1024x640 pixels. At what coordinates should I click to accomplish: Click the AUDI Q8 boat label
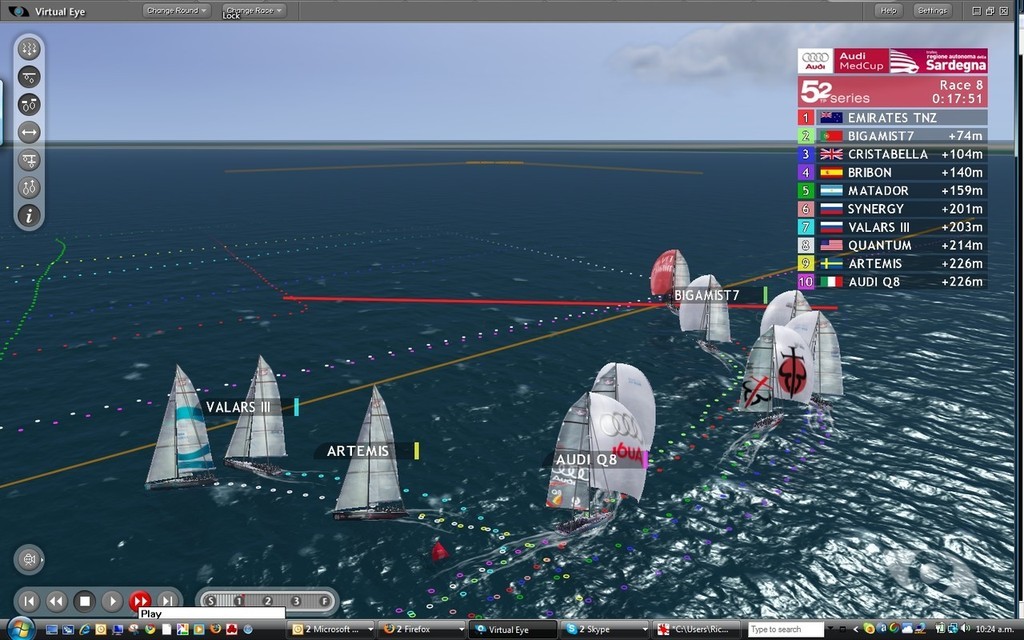[595, 459]
